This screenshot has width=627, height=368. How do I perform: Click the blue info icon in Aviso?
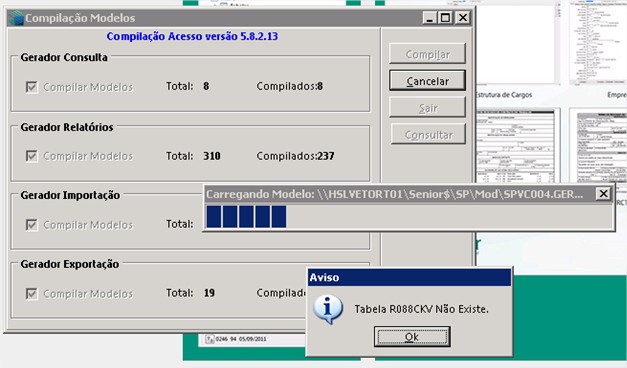coord(328,309)
